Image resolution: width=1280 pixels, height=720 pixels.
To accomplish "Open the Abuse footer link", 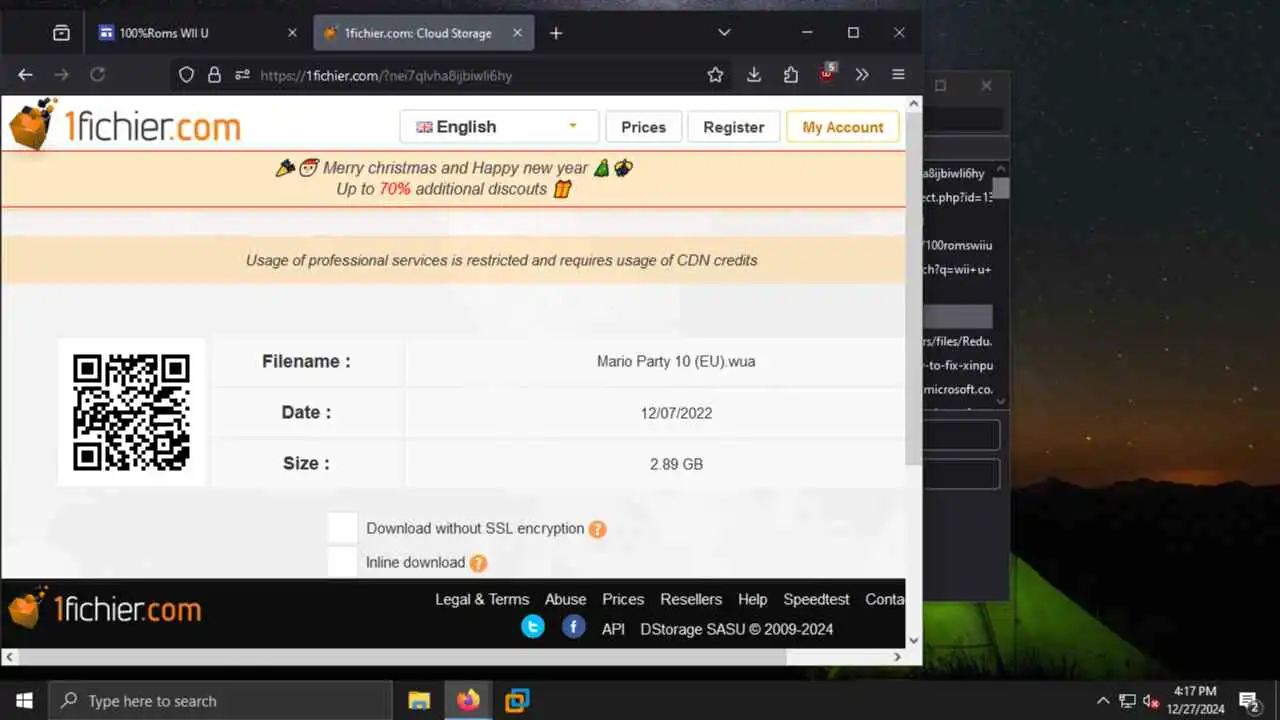I will click(565, 599).
